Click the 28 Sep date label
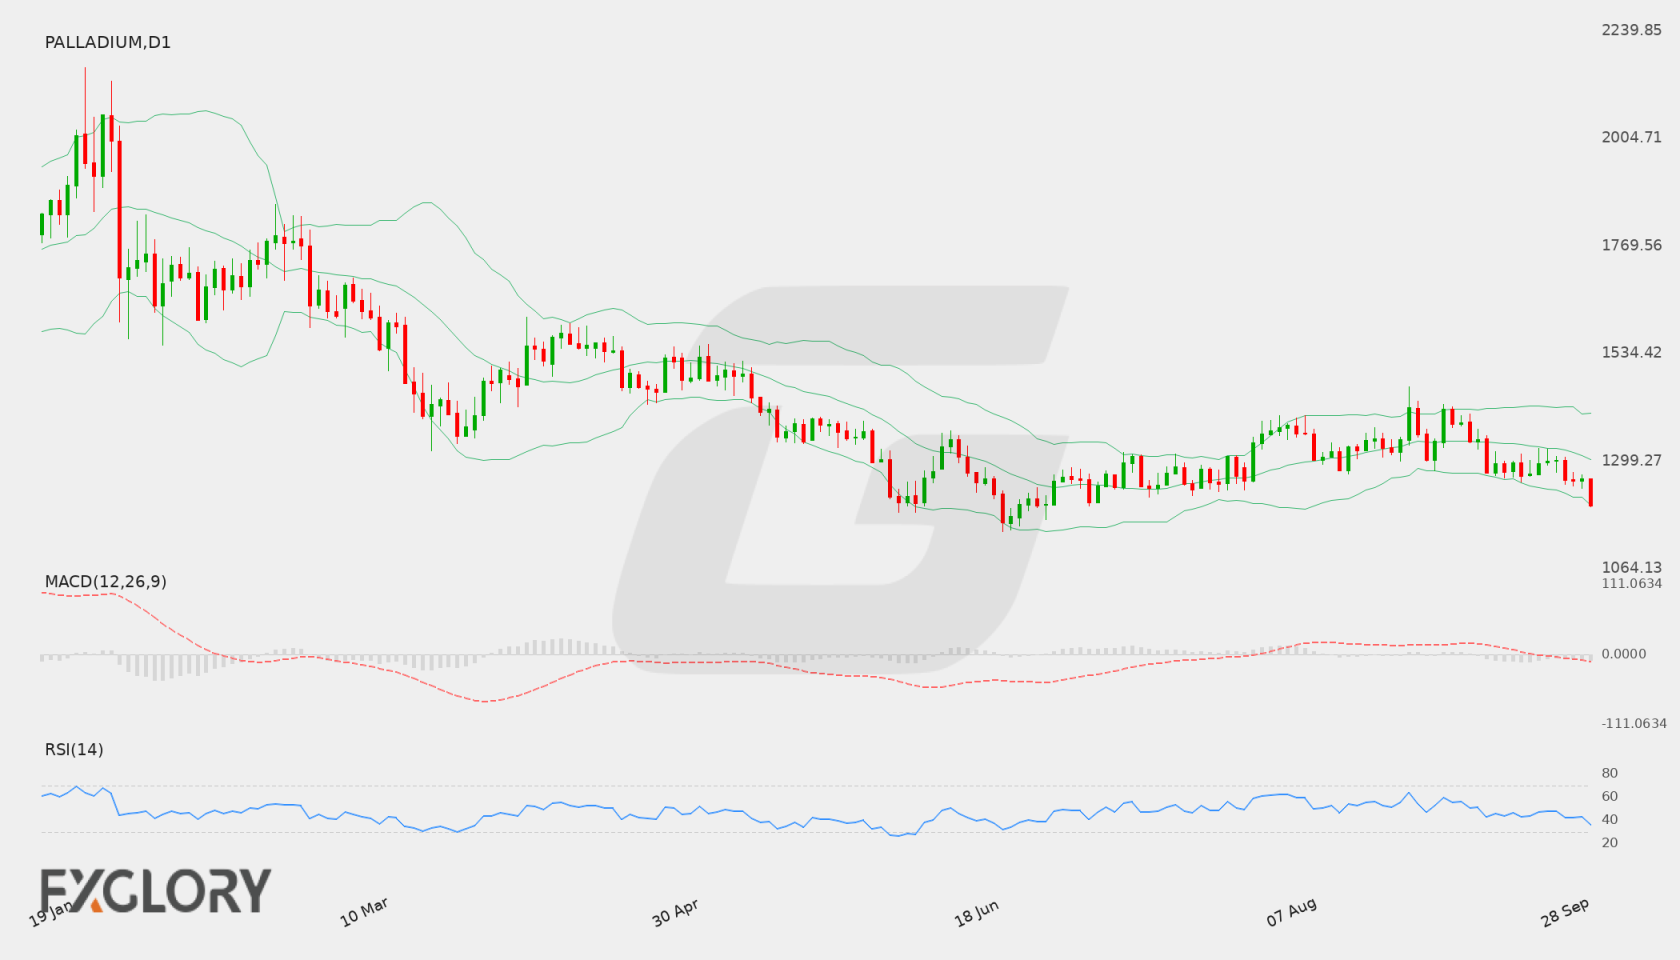The image size is (1680, 960). [1565, 912]
